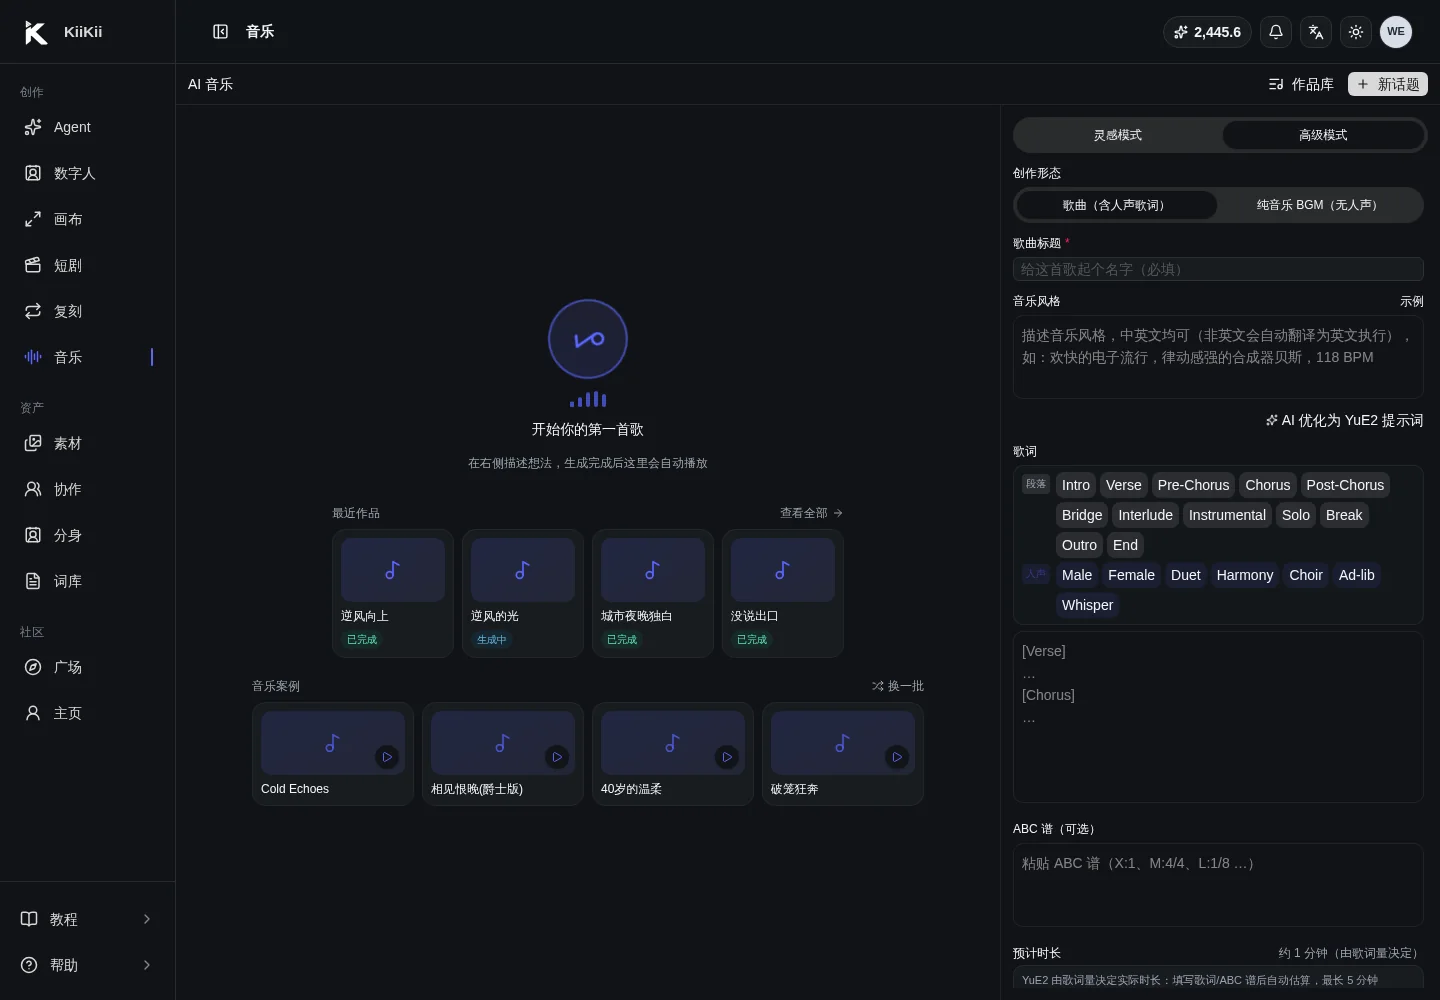Image resolution: width=1440 pixels, height=1000 pixels.
Task: Open 素材 in the sidebar
Action: (x=88, y=443)
